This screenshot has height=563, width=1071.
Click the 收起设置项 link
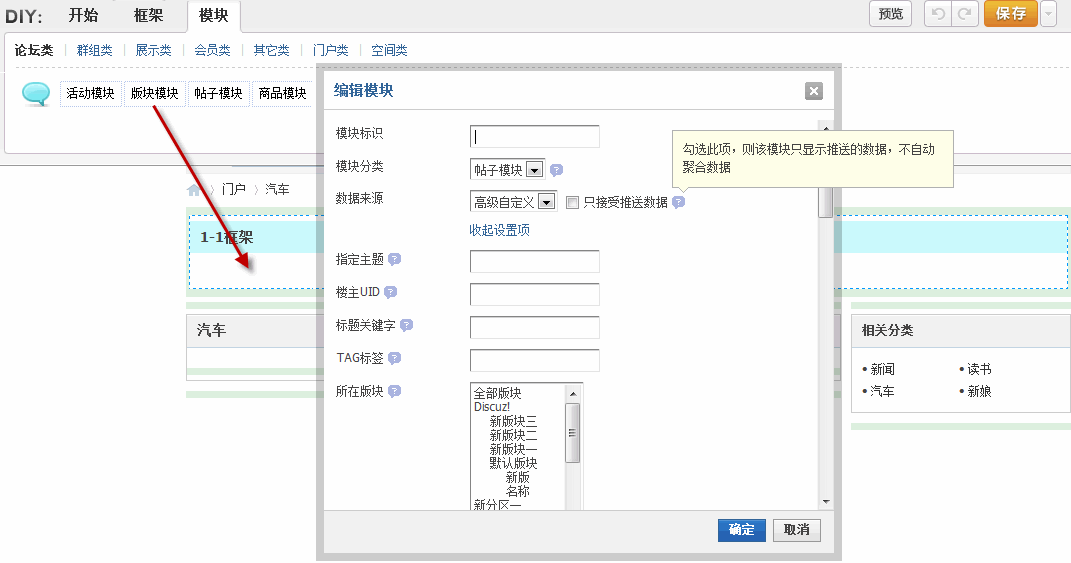499,230
